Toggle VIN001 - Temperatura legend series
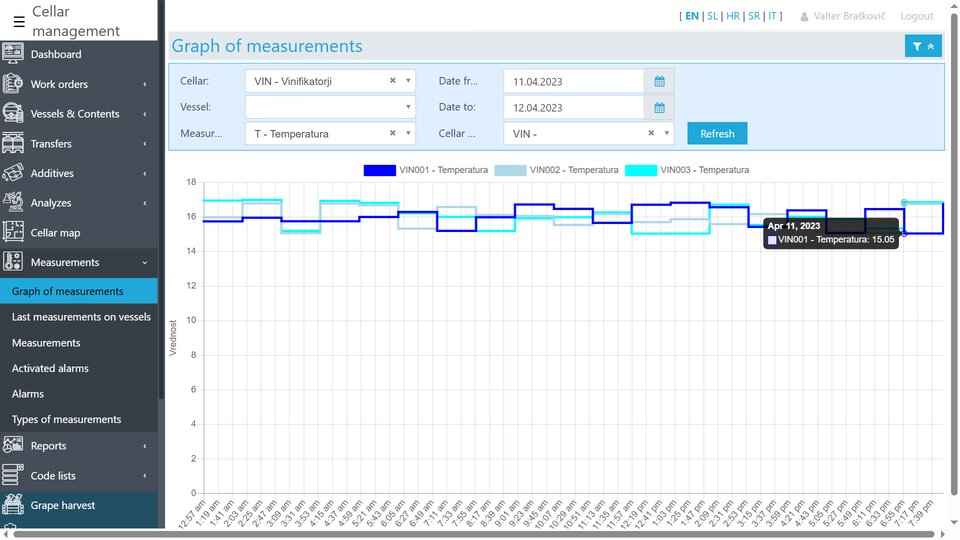Image resolution: width=960 pixels, height=540 pixels. (x=426, y=170)
